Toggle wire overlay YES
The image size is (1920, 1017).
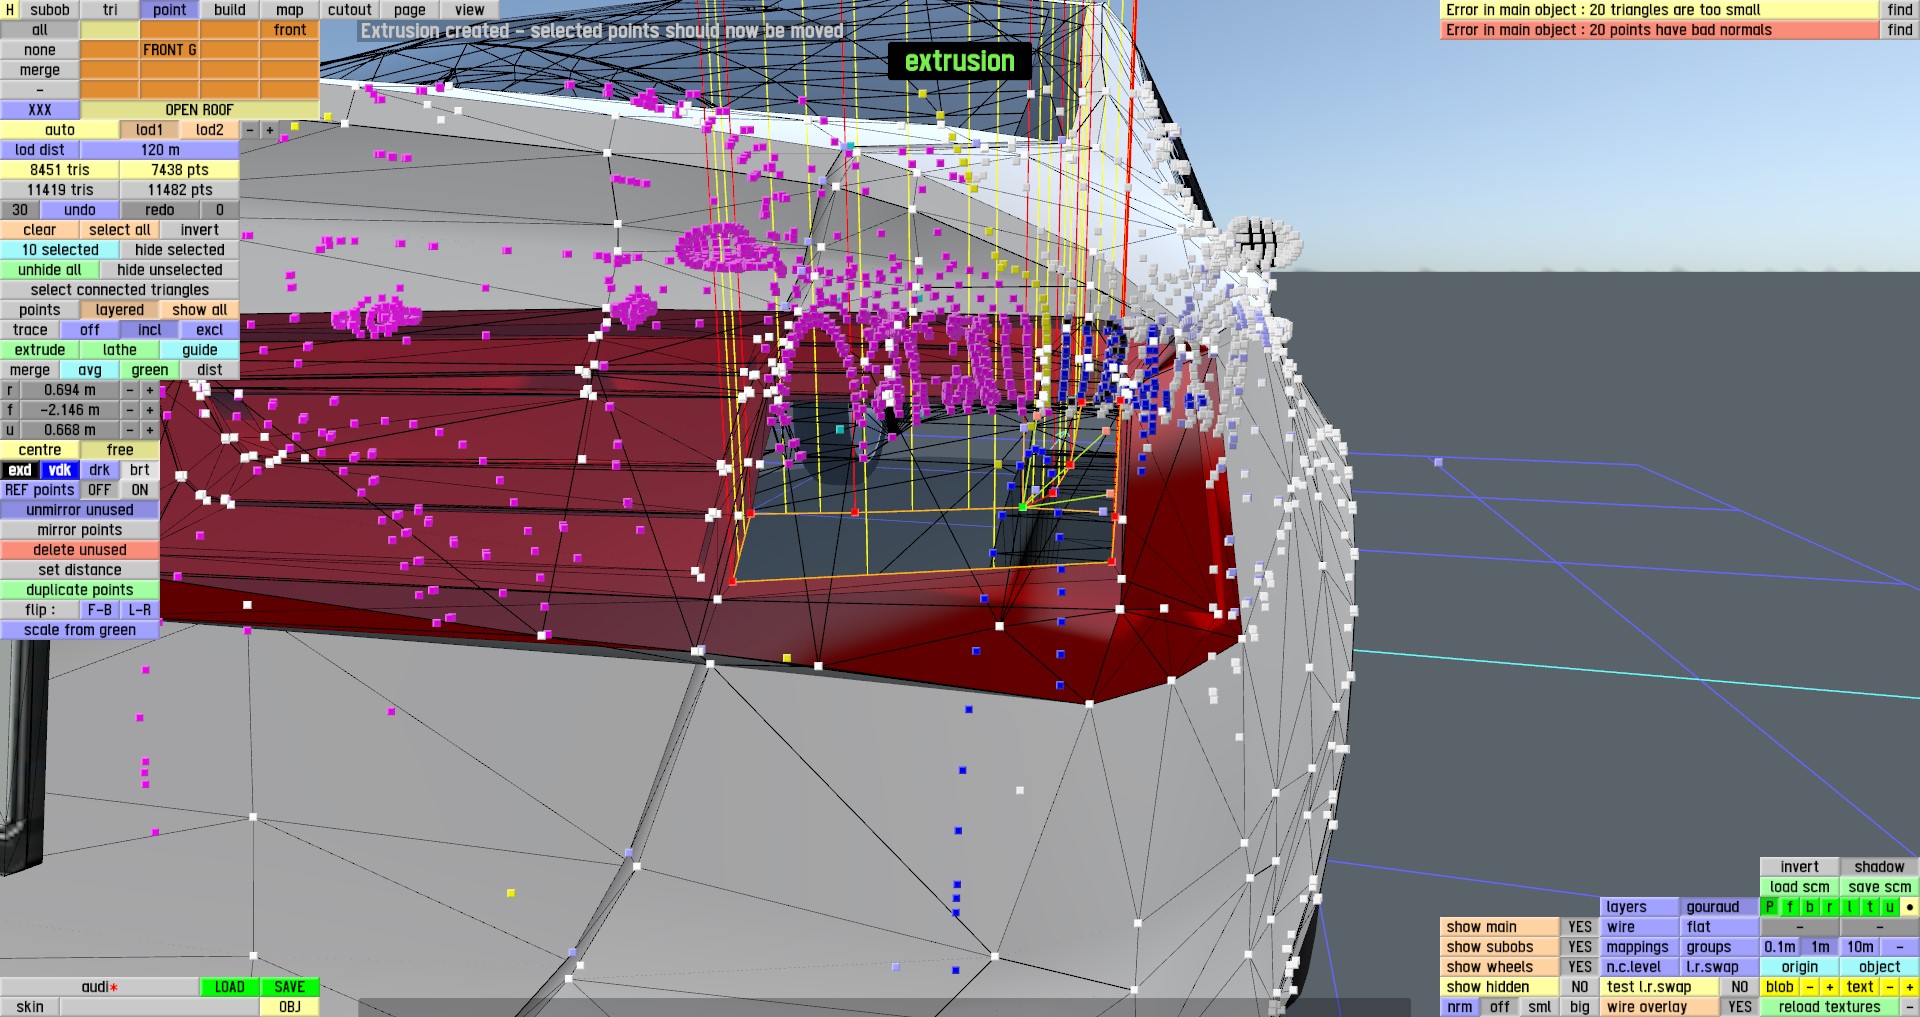[1740, 1007]
